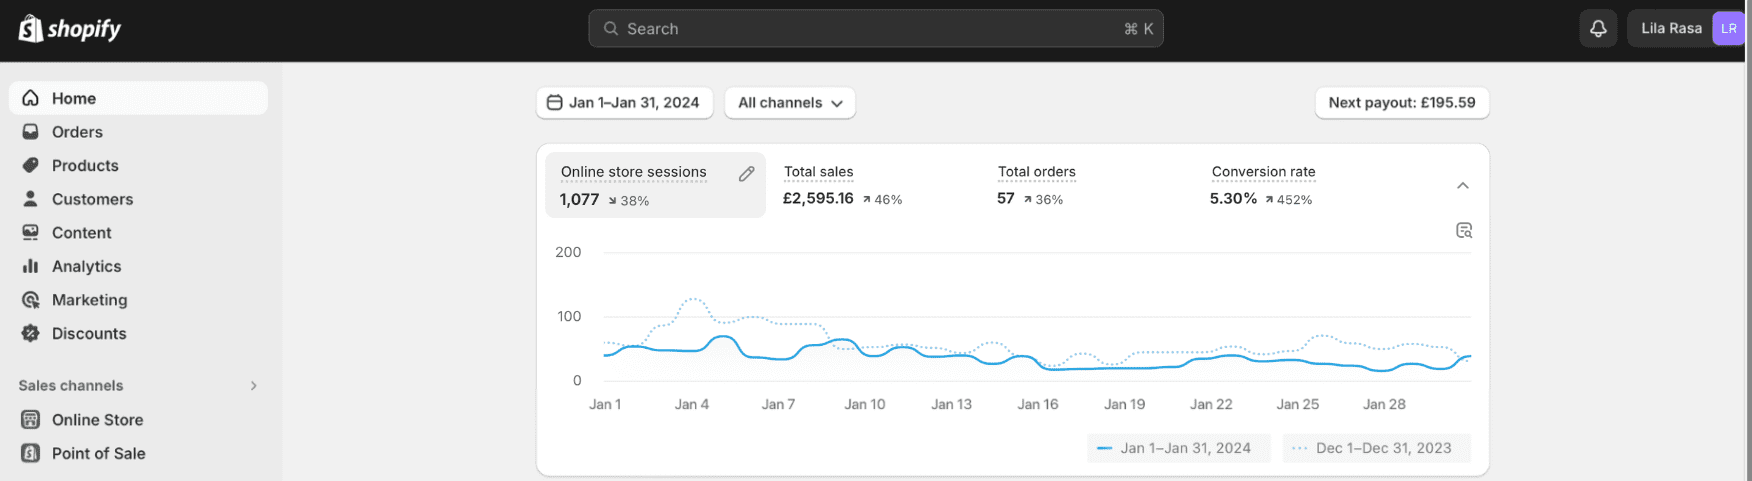
Task: Click the Discounts badge icon
Action: (x=31, y=334)
